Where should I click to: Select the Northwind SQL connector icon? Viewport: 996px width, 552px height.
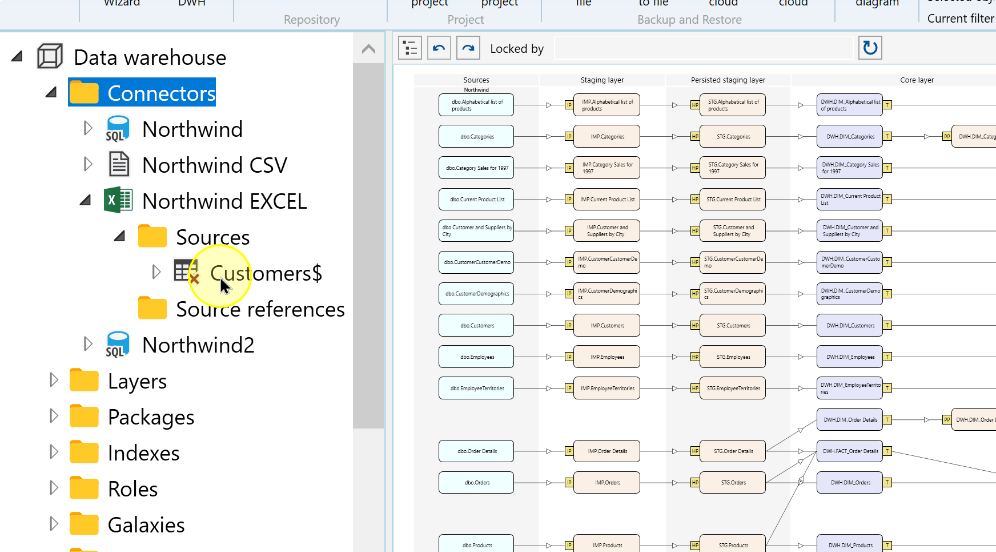[x=118, y=129]
